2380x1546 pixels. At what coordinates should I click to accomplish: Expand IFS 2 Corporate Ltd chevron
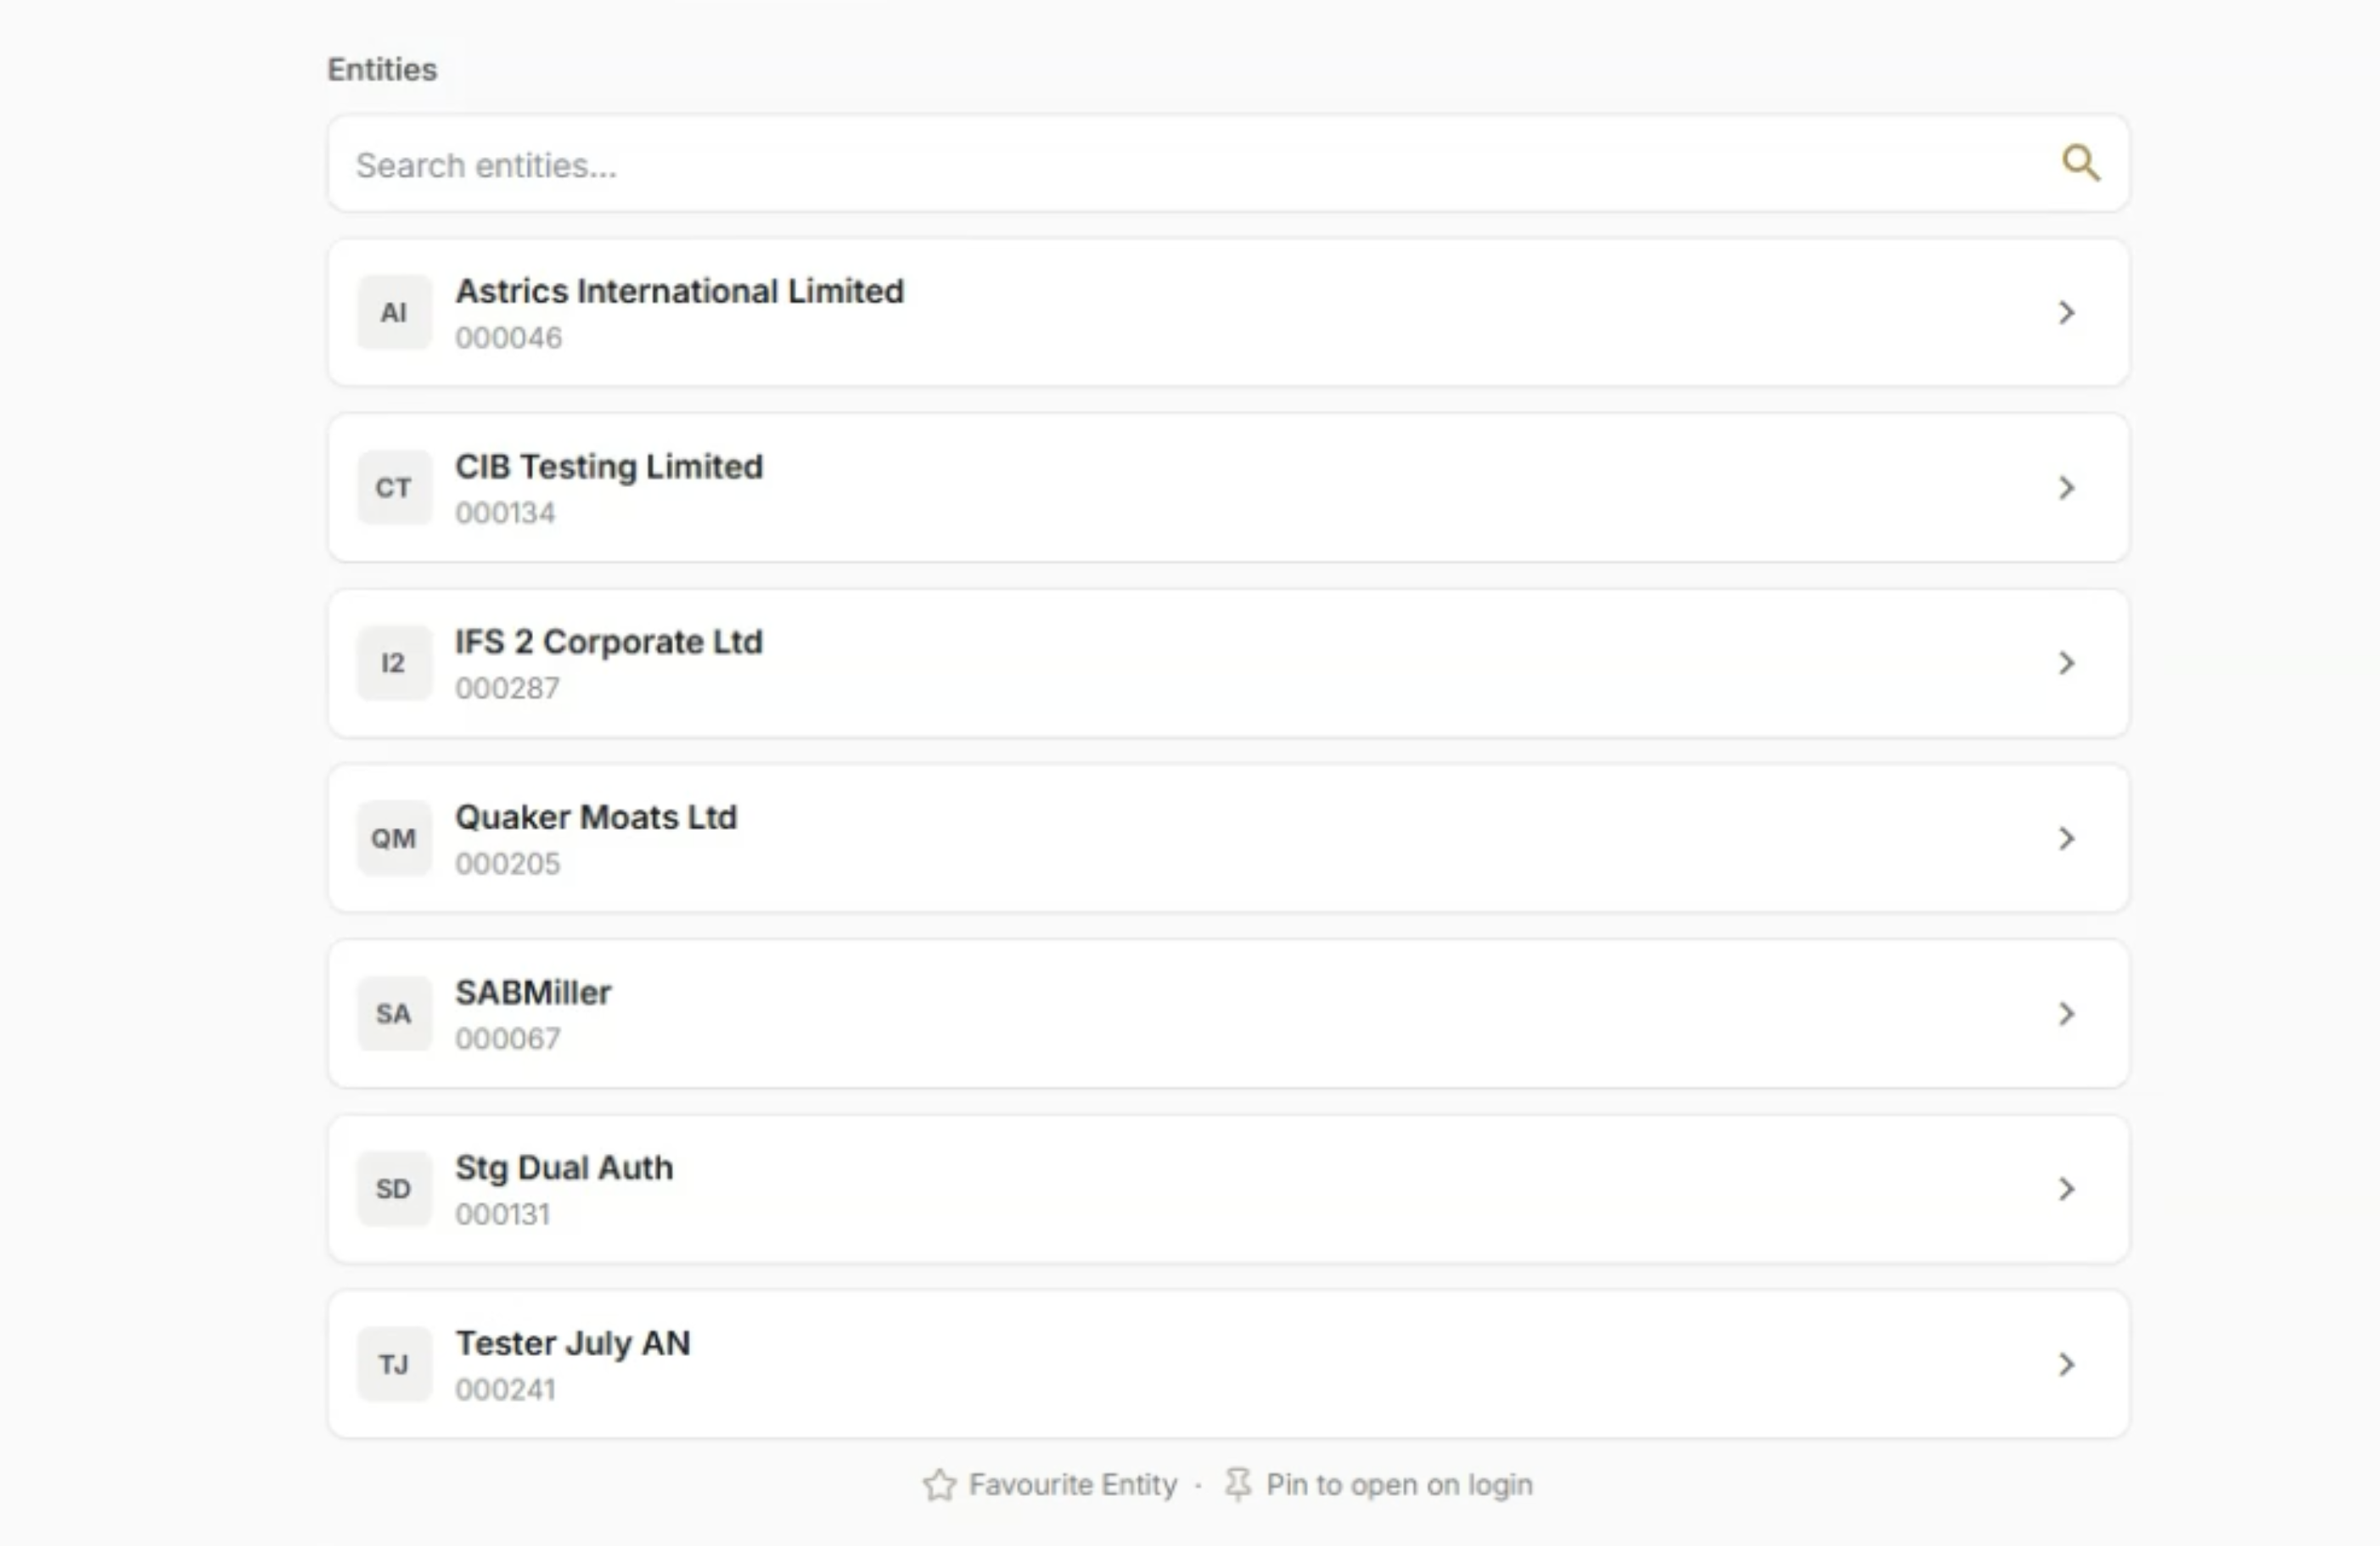(2067, 663)
